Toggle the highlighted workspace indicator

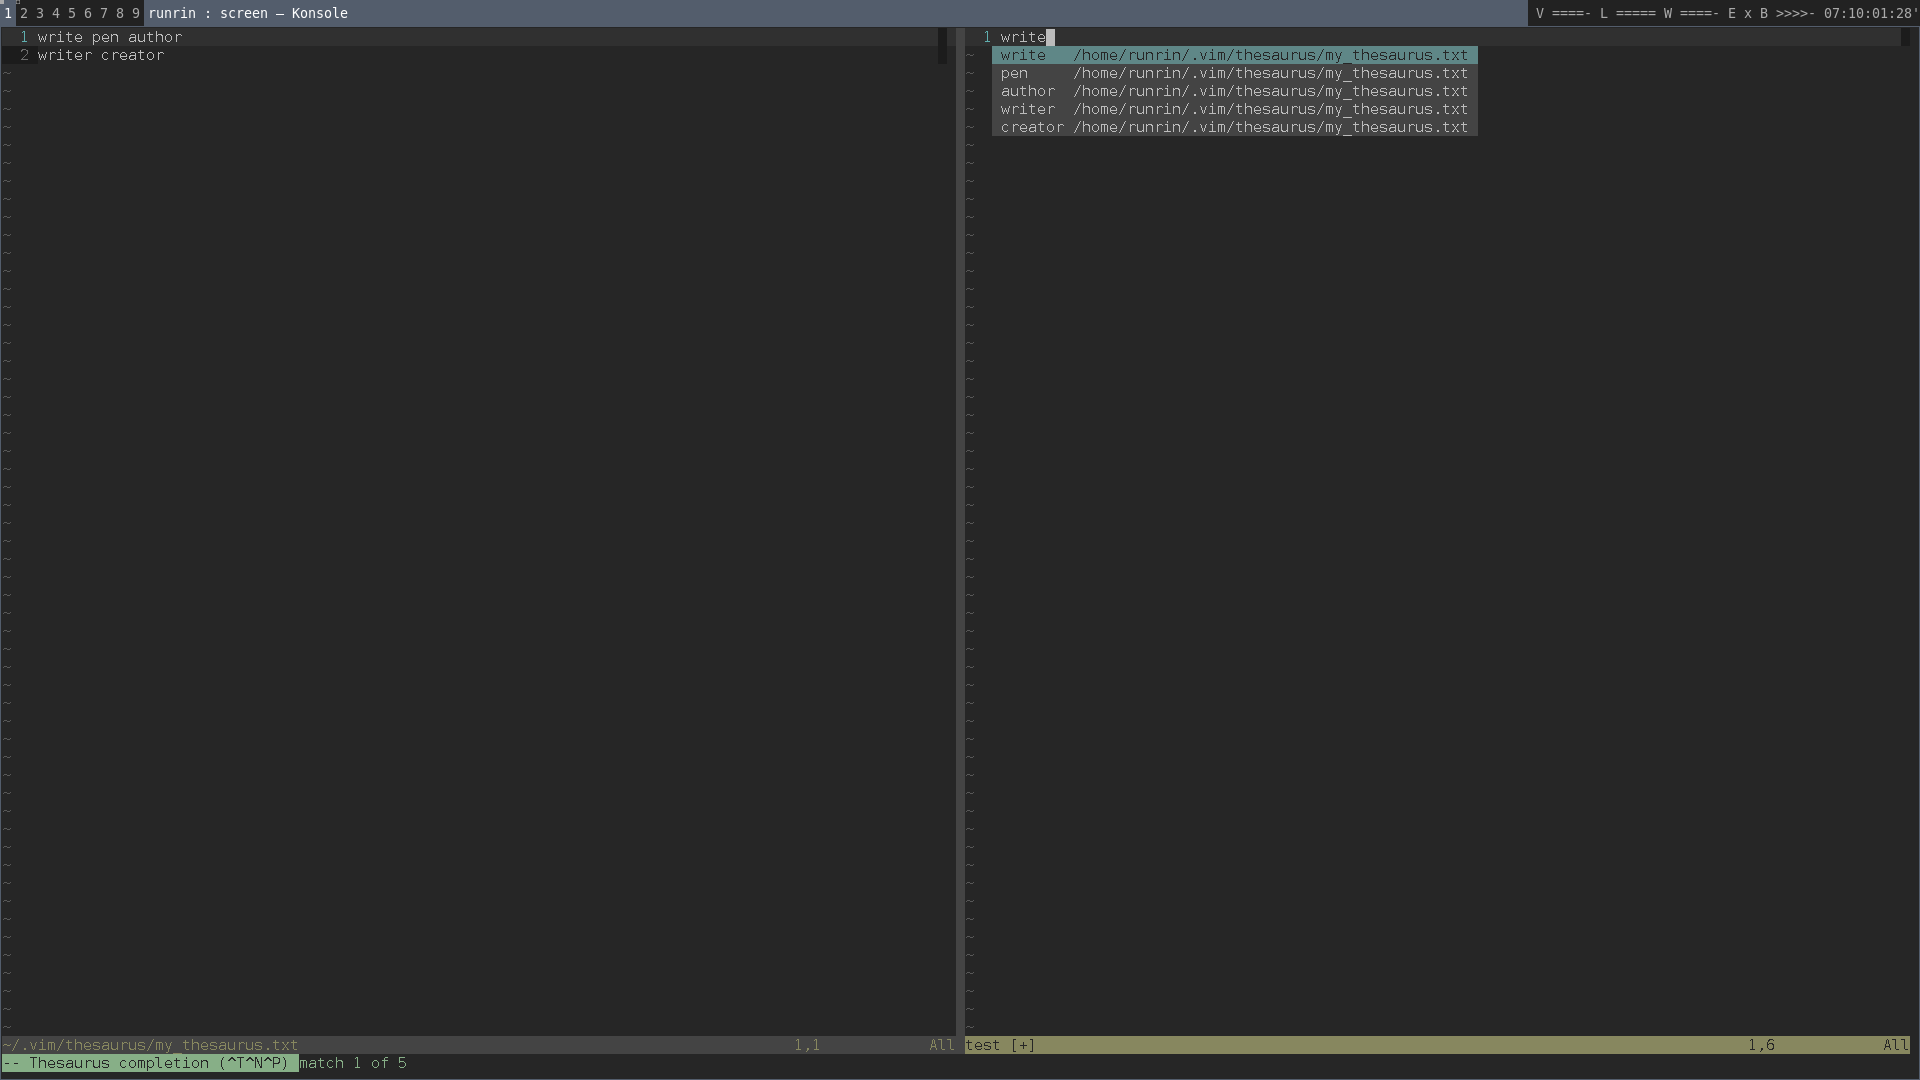click(x=7, y=13)
